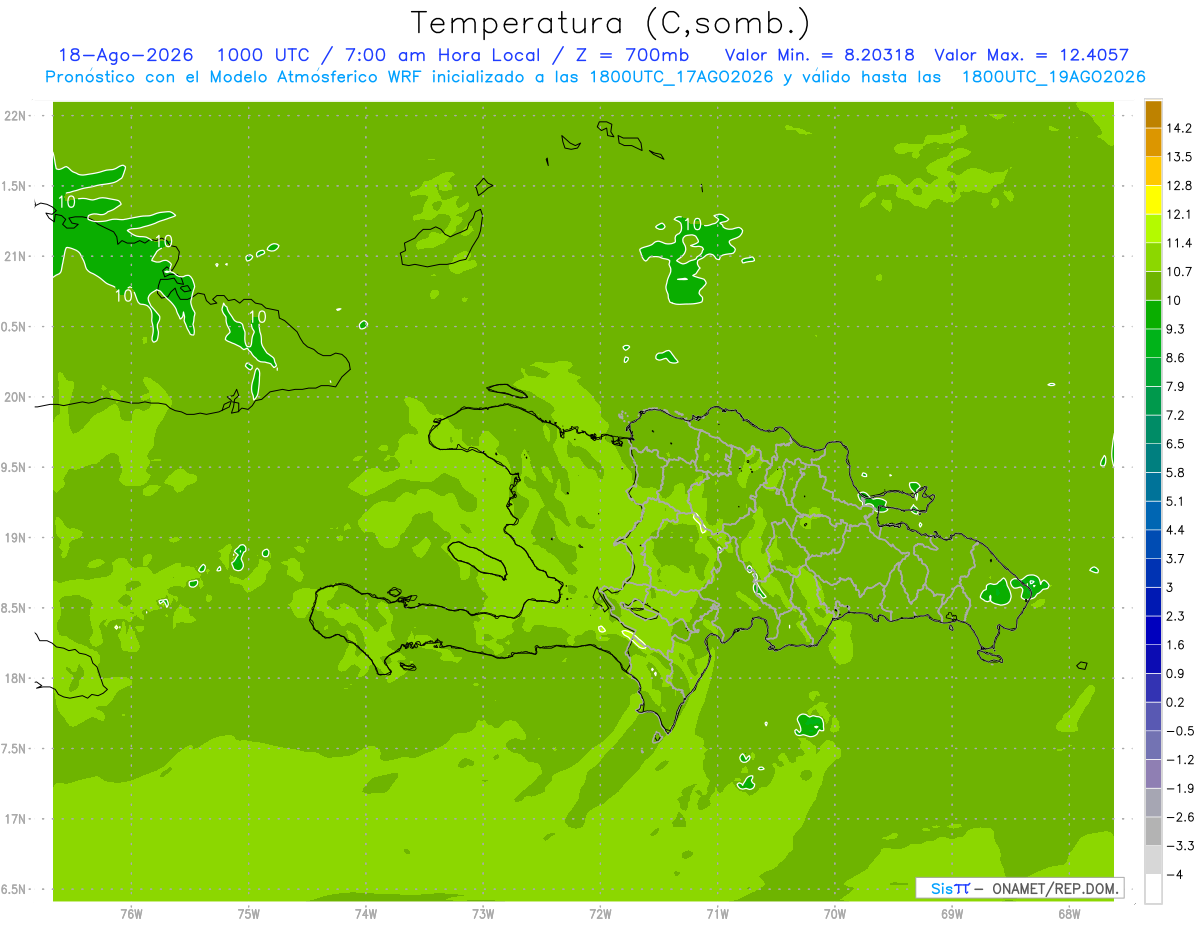
Task: Click legend swatch between 0.9 and 1.6
Action: click(1153, 659)
